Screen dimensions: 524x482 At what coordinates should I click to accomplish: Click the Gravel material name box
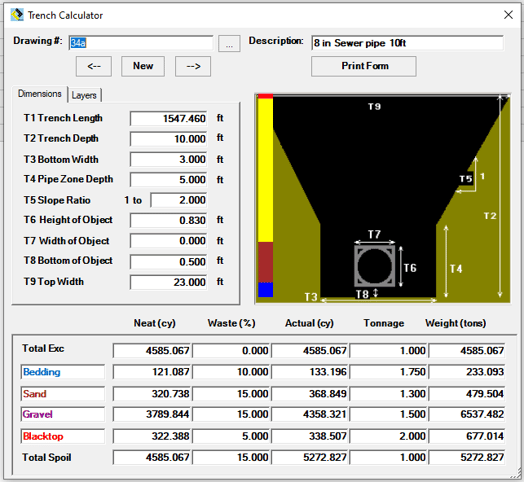point(62,414)
